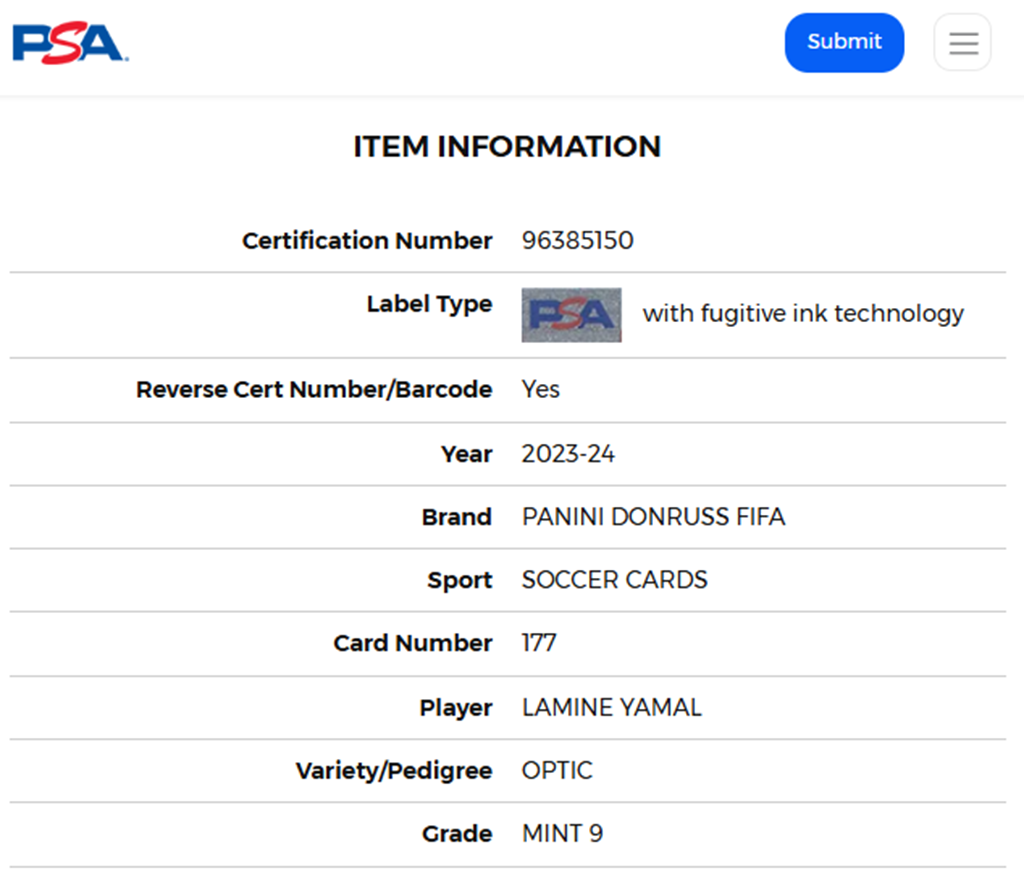
Task: Click the PSA logo in the header
Action: tap(68, 43)
